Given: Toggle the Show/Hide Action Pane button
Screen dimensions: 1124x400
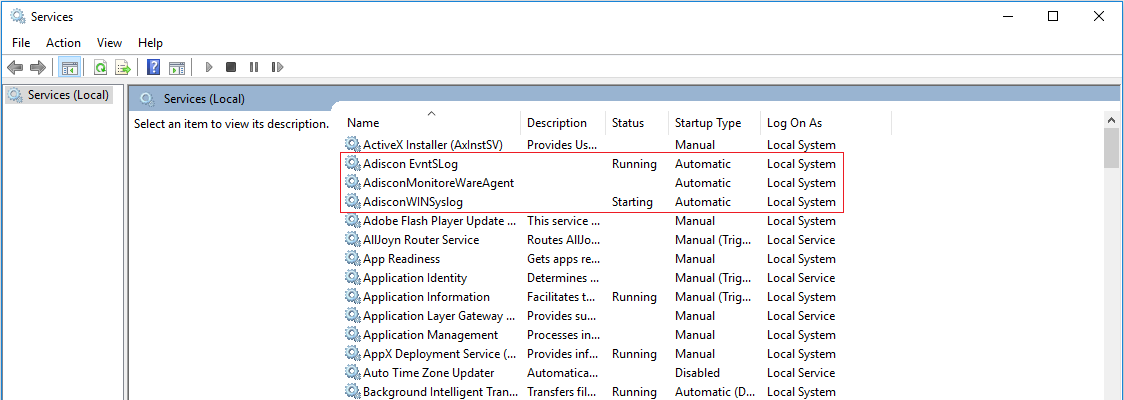Looking at the screenshot, I should point(177,67).
